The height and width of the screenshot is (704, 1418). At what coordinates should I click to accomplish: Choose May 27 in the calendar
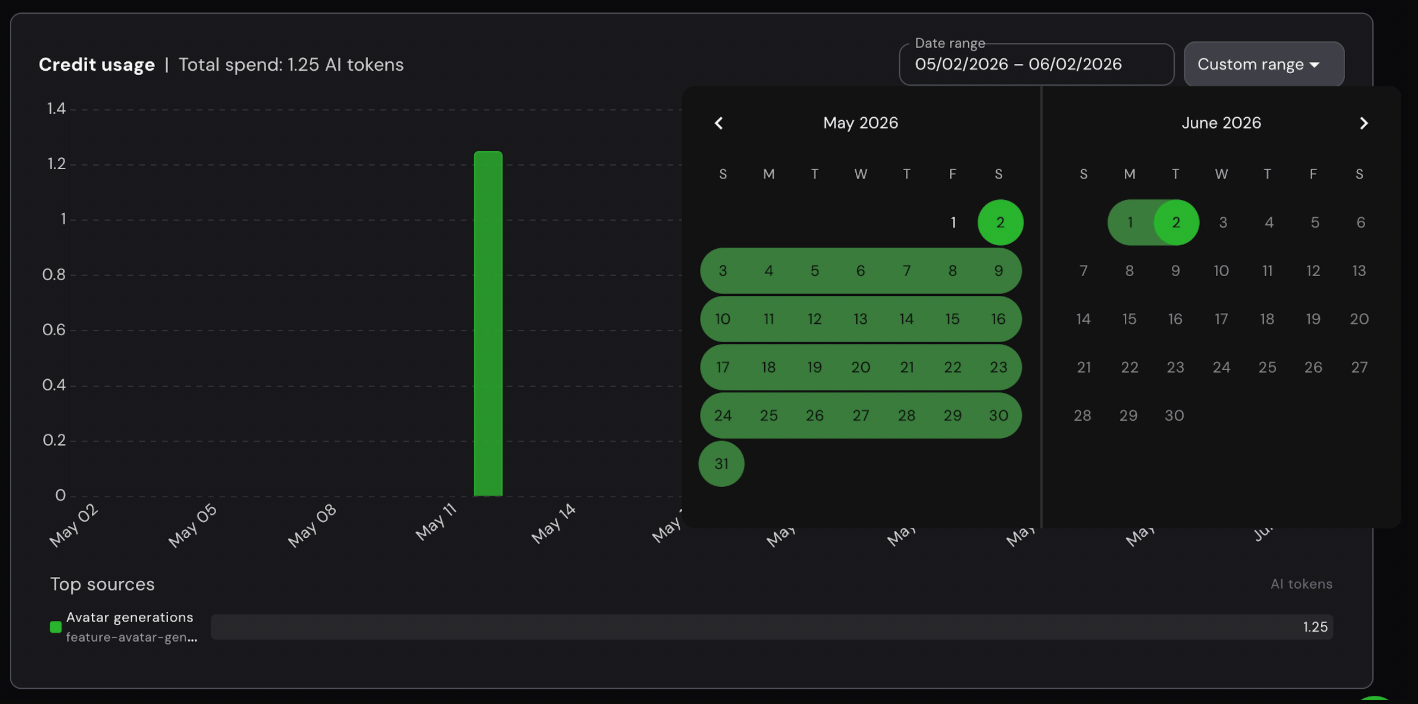pos(860,415)
